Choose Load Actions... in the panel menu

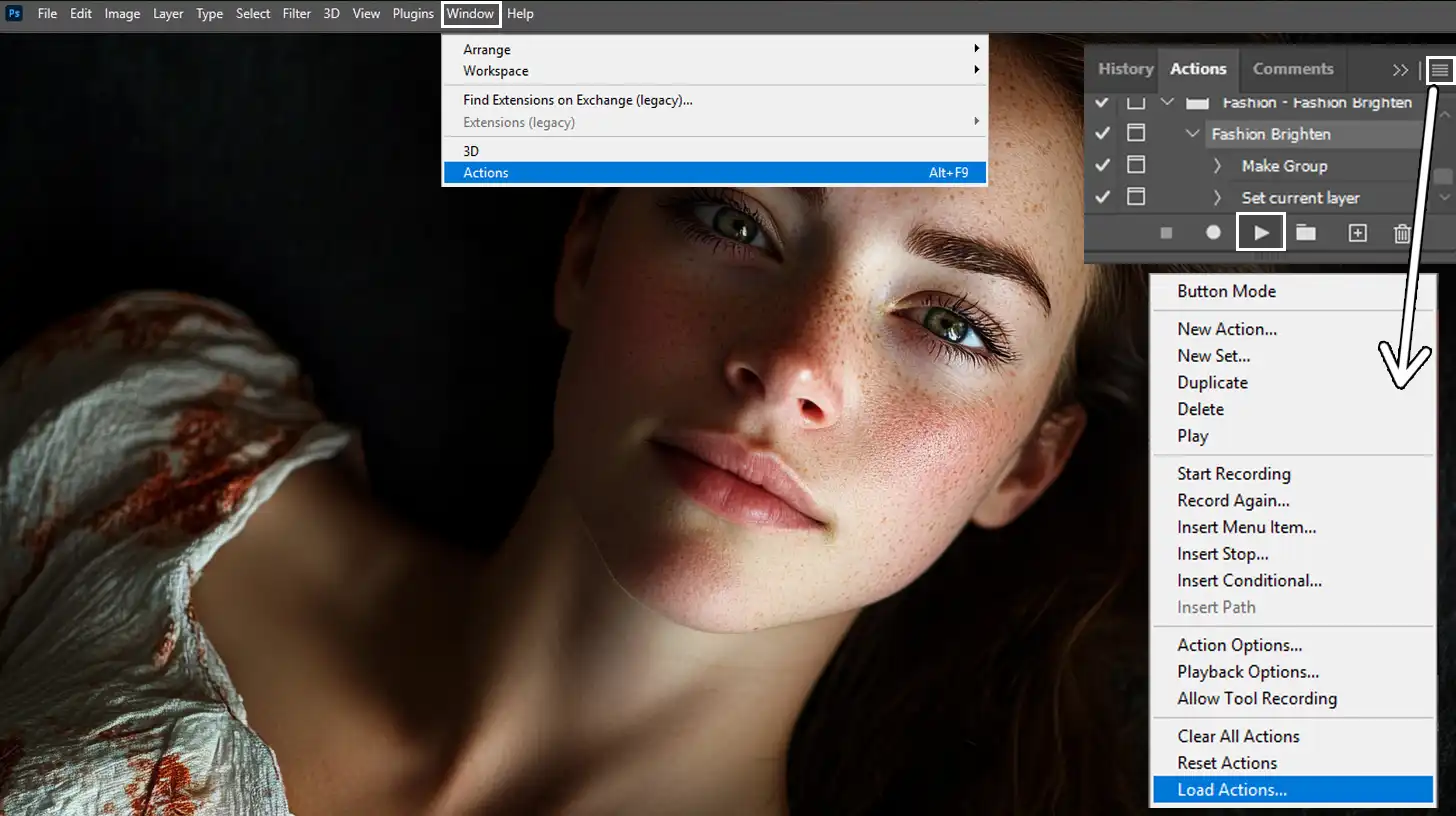coord(1292,790)
